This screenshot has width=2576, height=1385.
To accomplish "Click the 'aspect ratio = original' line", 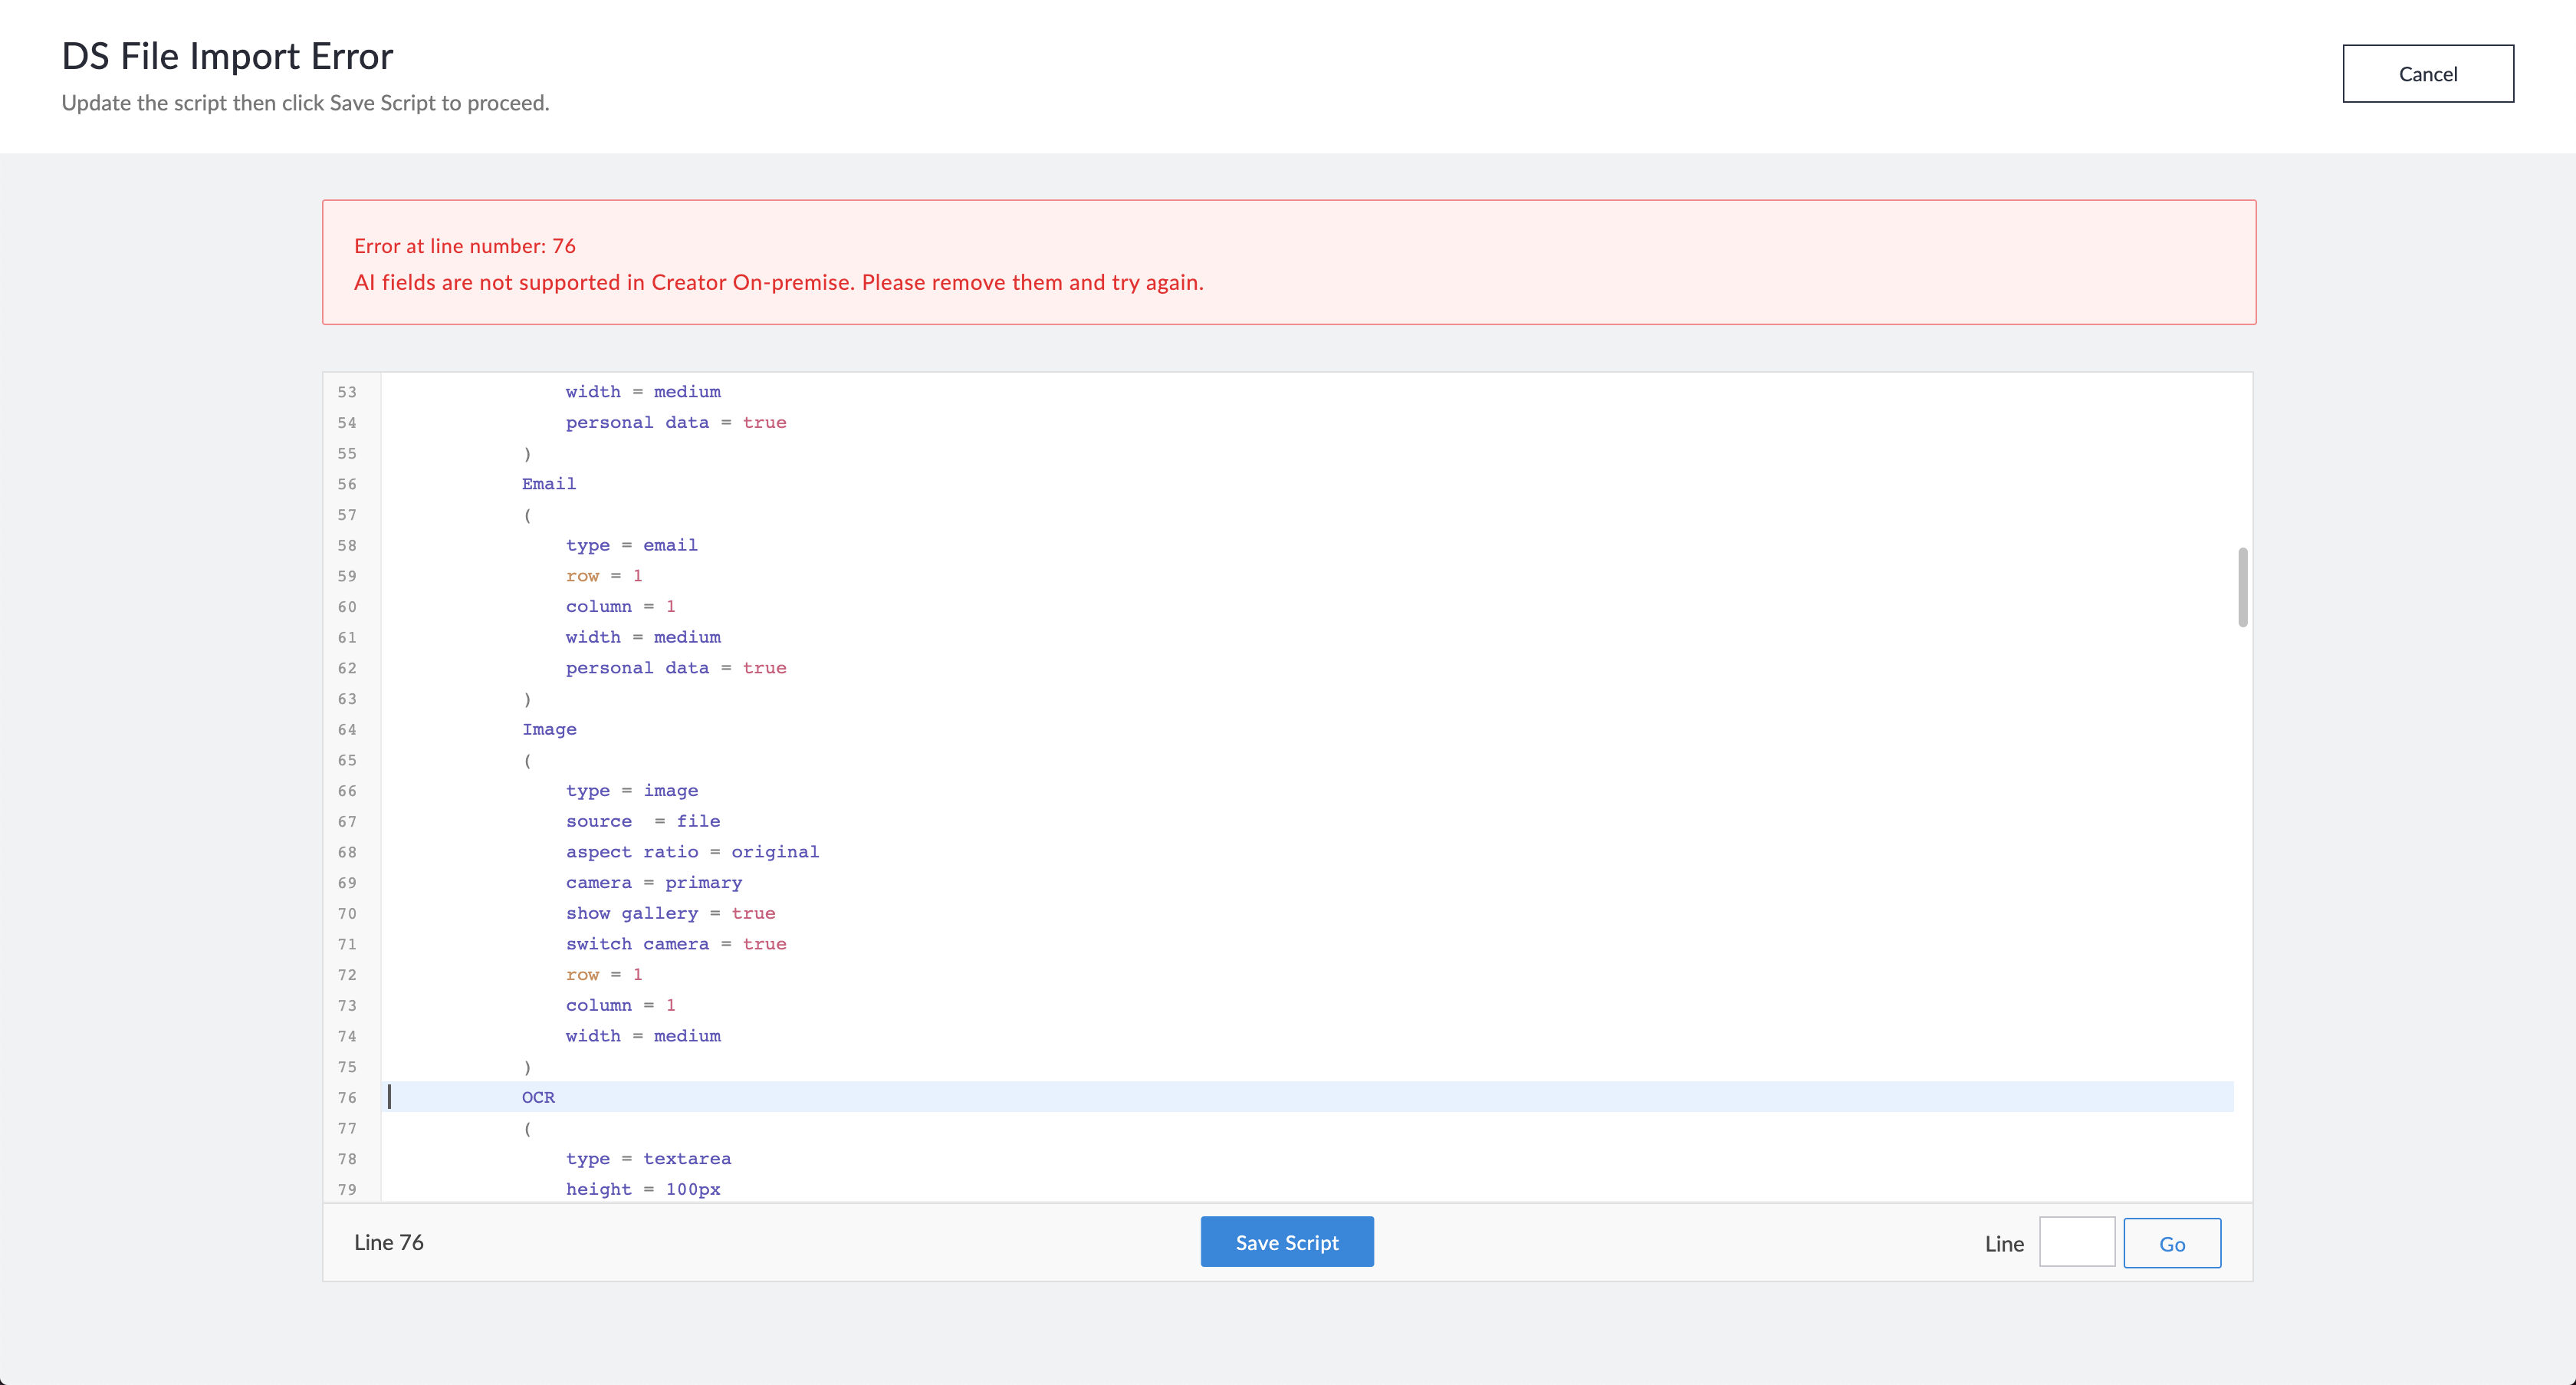I will [692, 852].
